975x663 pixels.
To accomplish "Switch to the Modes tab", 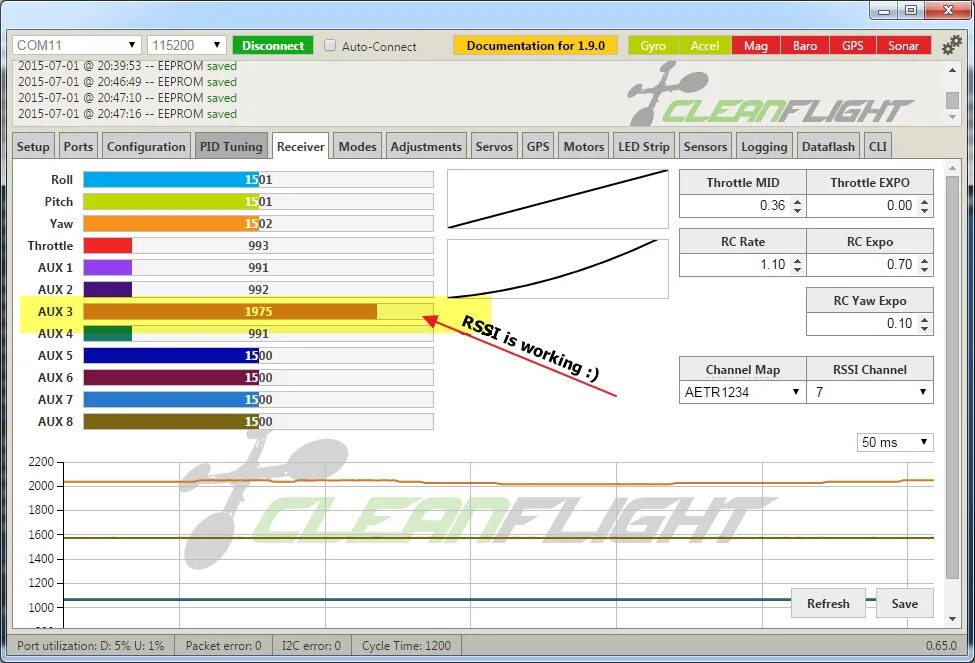I will [358, 147].
